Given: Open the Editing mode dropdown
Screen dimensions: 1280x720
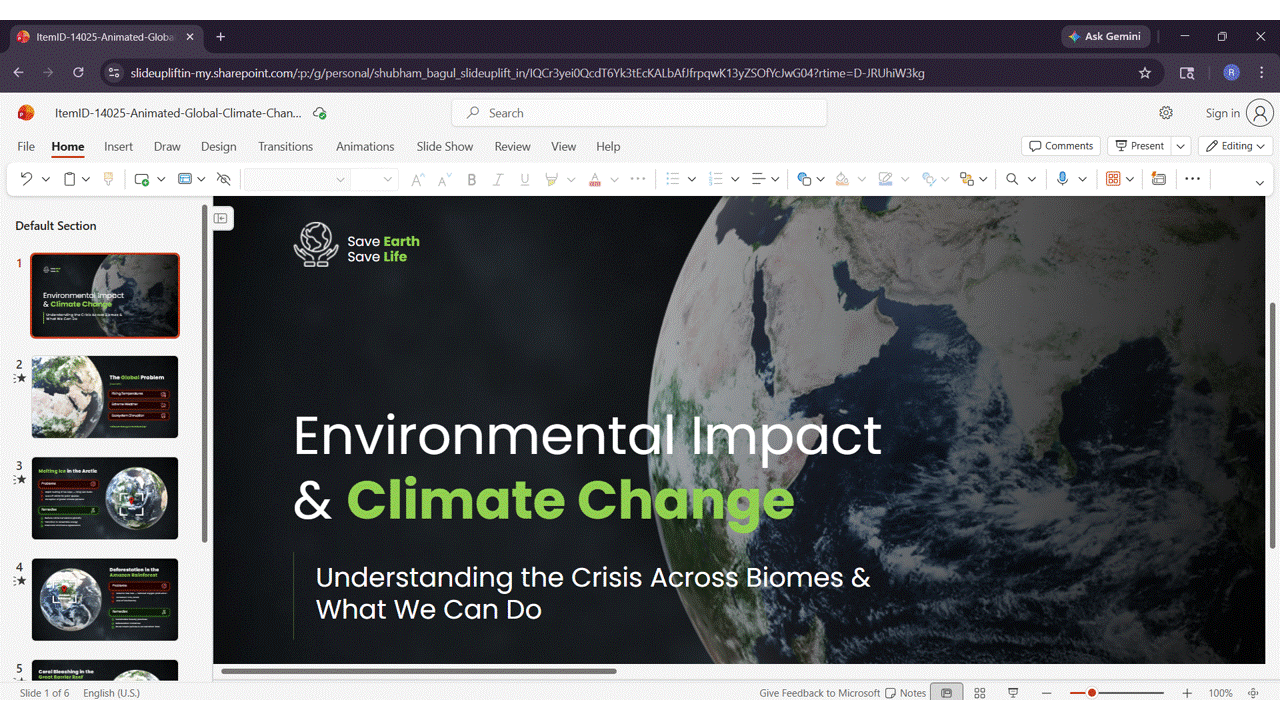Looking at the screenshot, I should 1235,146.
